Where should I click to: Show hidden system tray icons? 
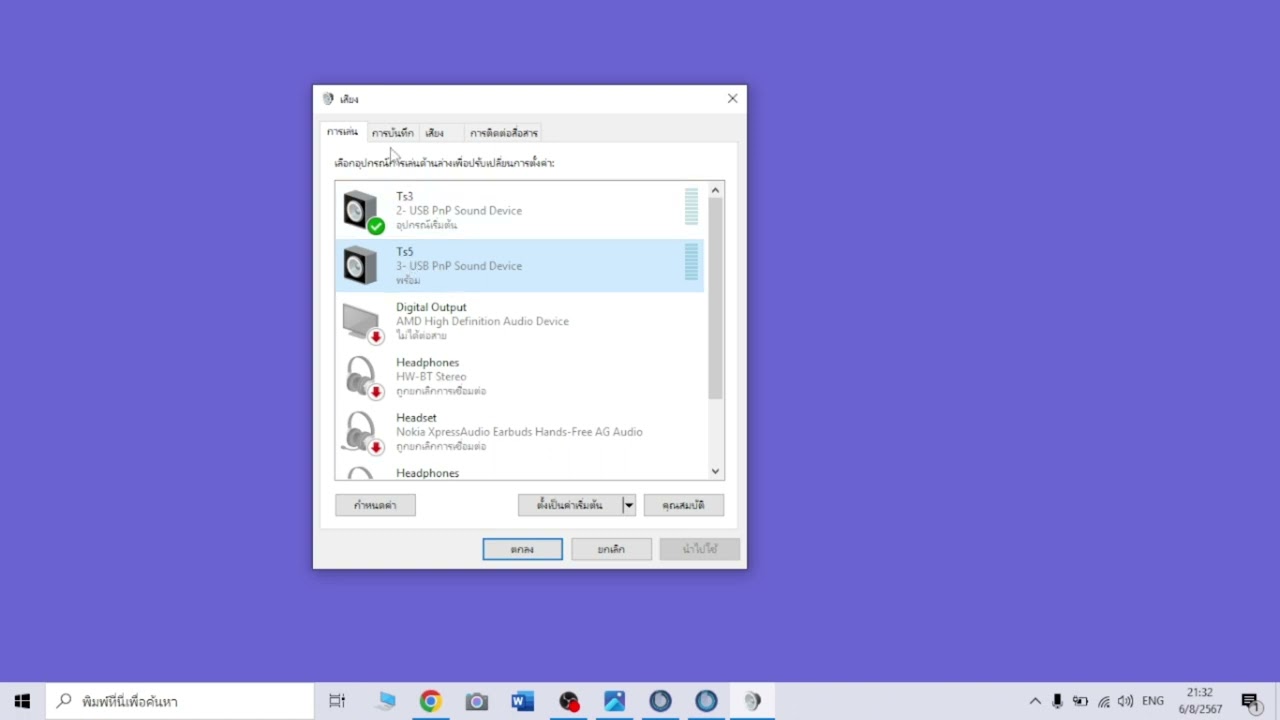point(1035,701)
